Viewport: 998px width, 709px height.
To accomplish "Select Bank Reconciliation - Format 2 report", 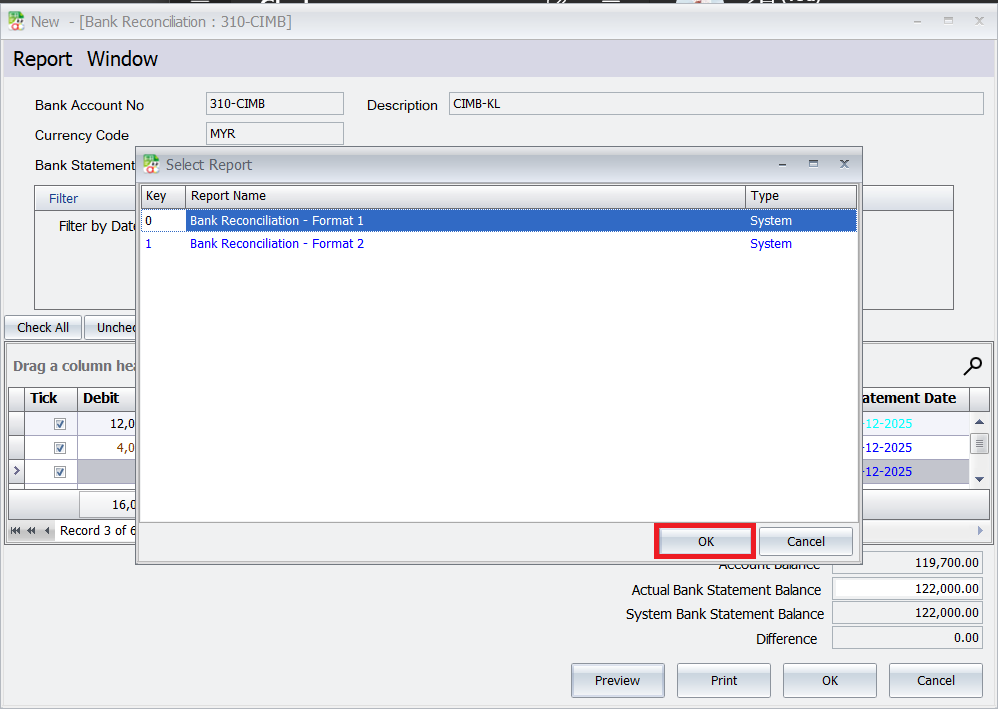I will pyautogui.click(x=277, y=244).
